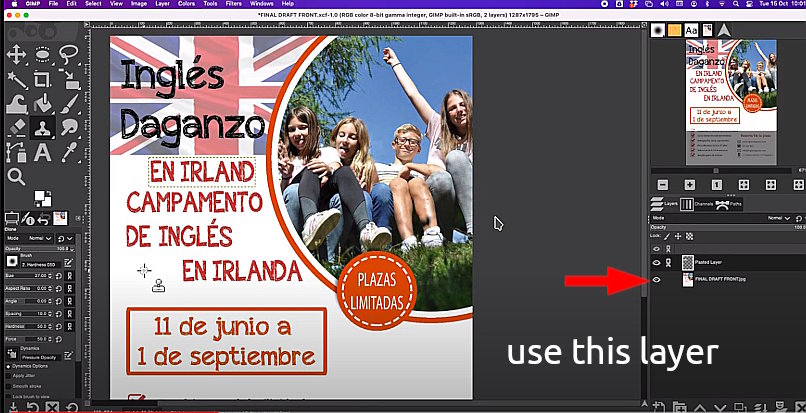Click the Size slider in tool options
806x413 pixels.
29,276
